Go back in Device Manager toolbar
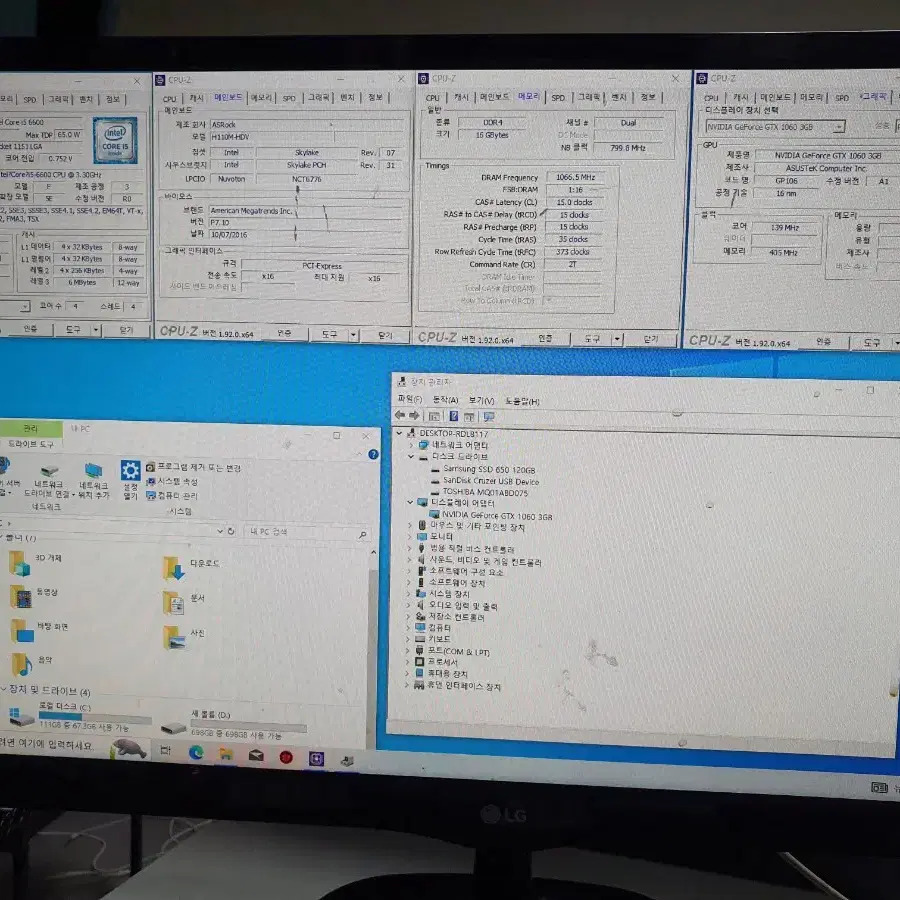Screen dimensions: 900x900 click(400, 415)
